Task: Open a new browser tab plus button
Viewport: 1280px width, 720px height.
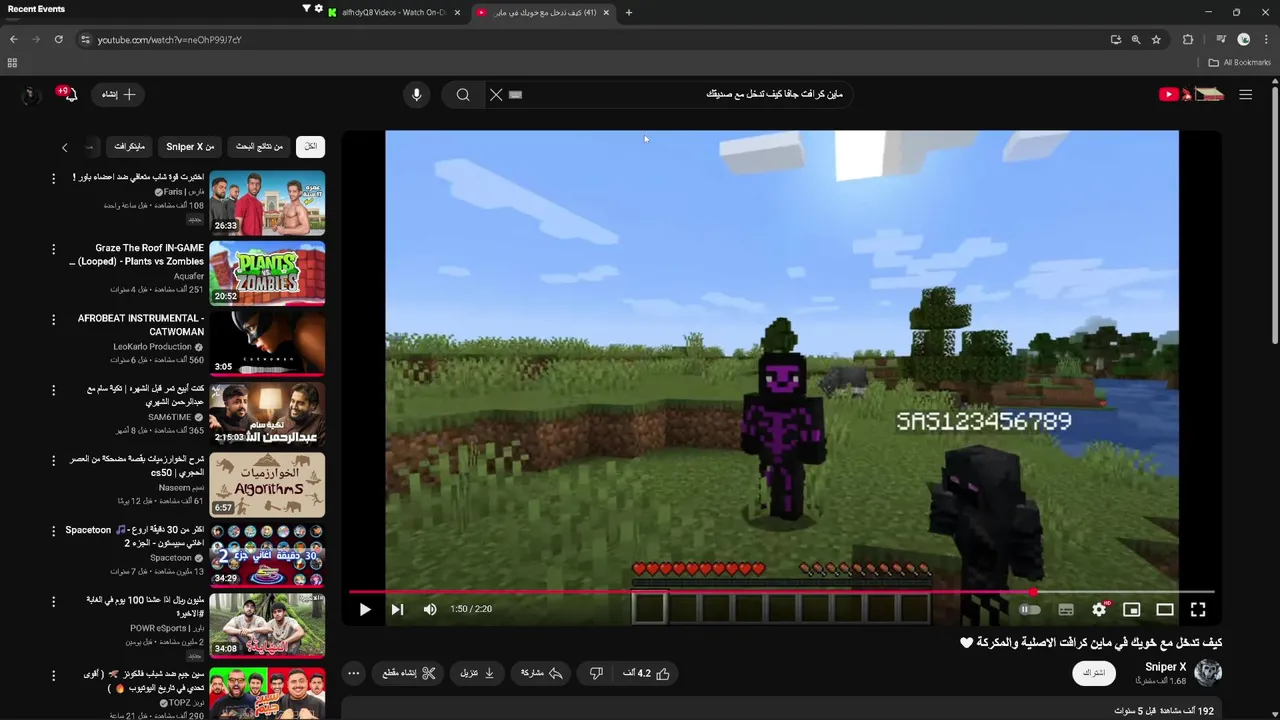Action: (628, 12)
